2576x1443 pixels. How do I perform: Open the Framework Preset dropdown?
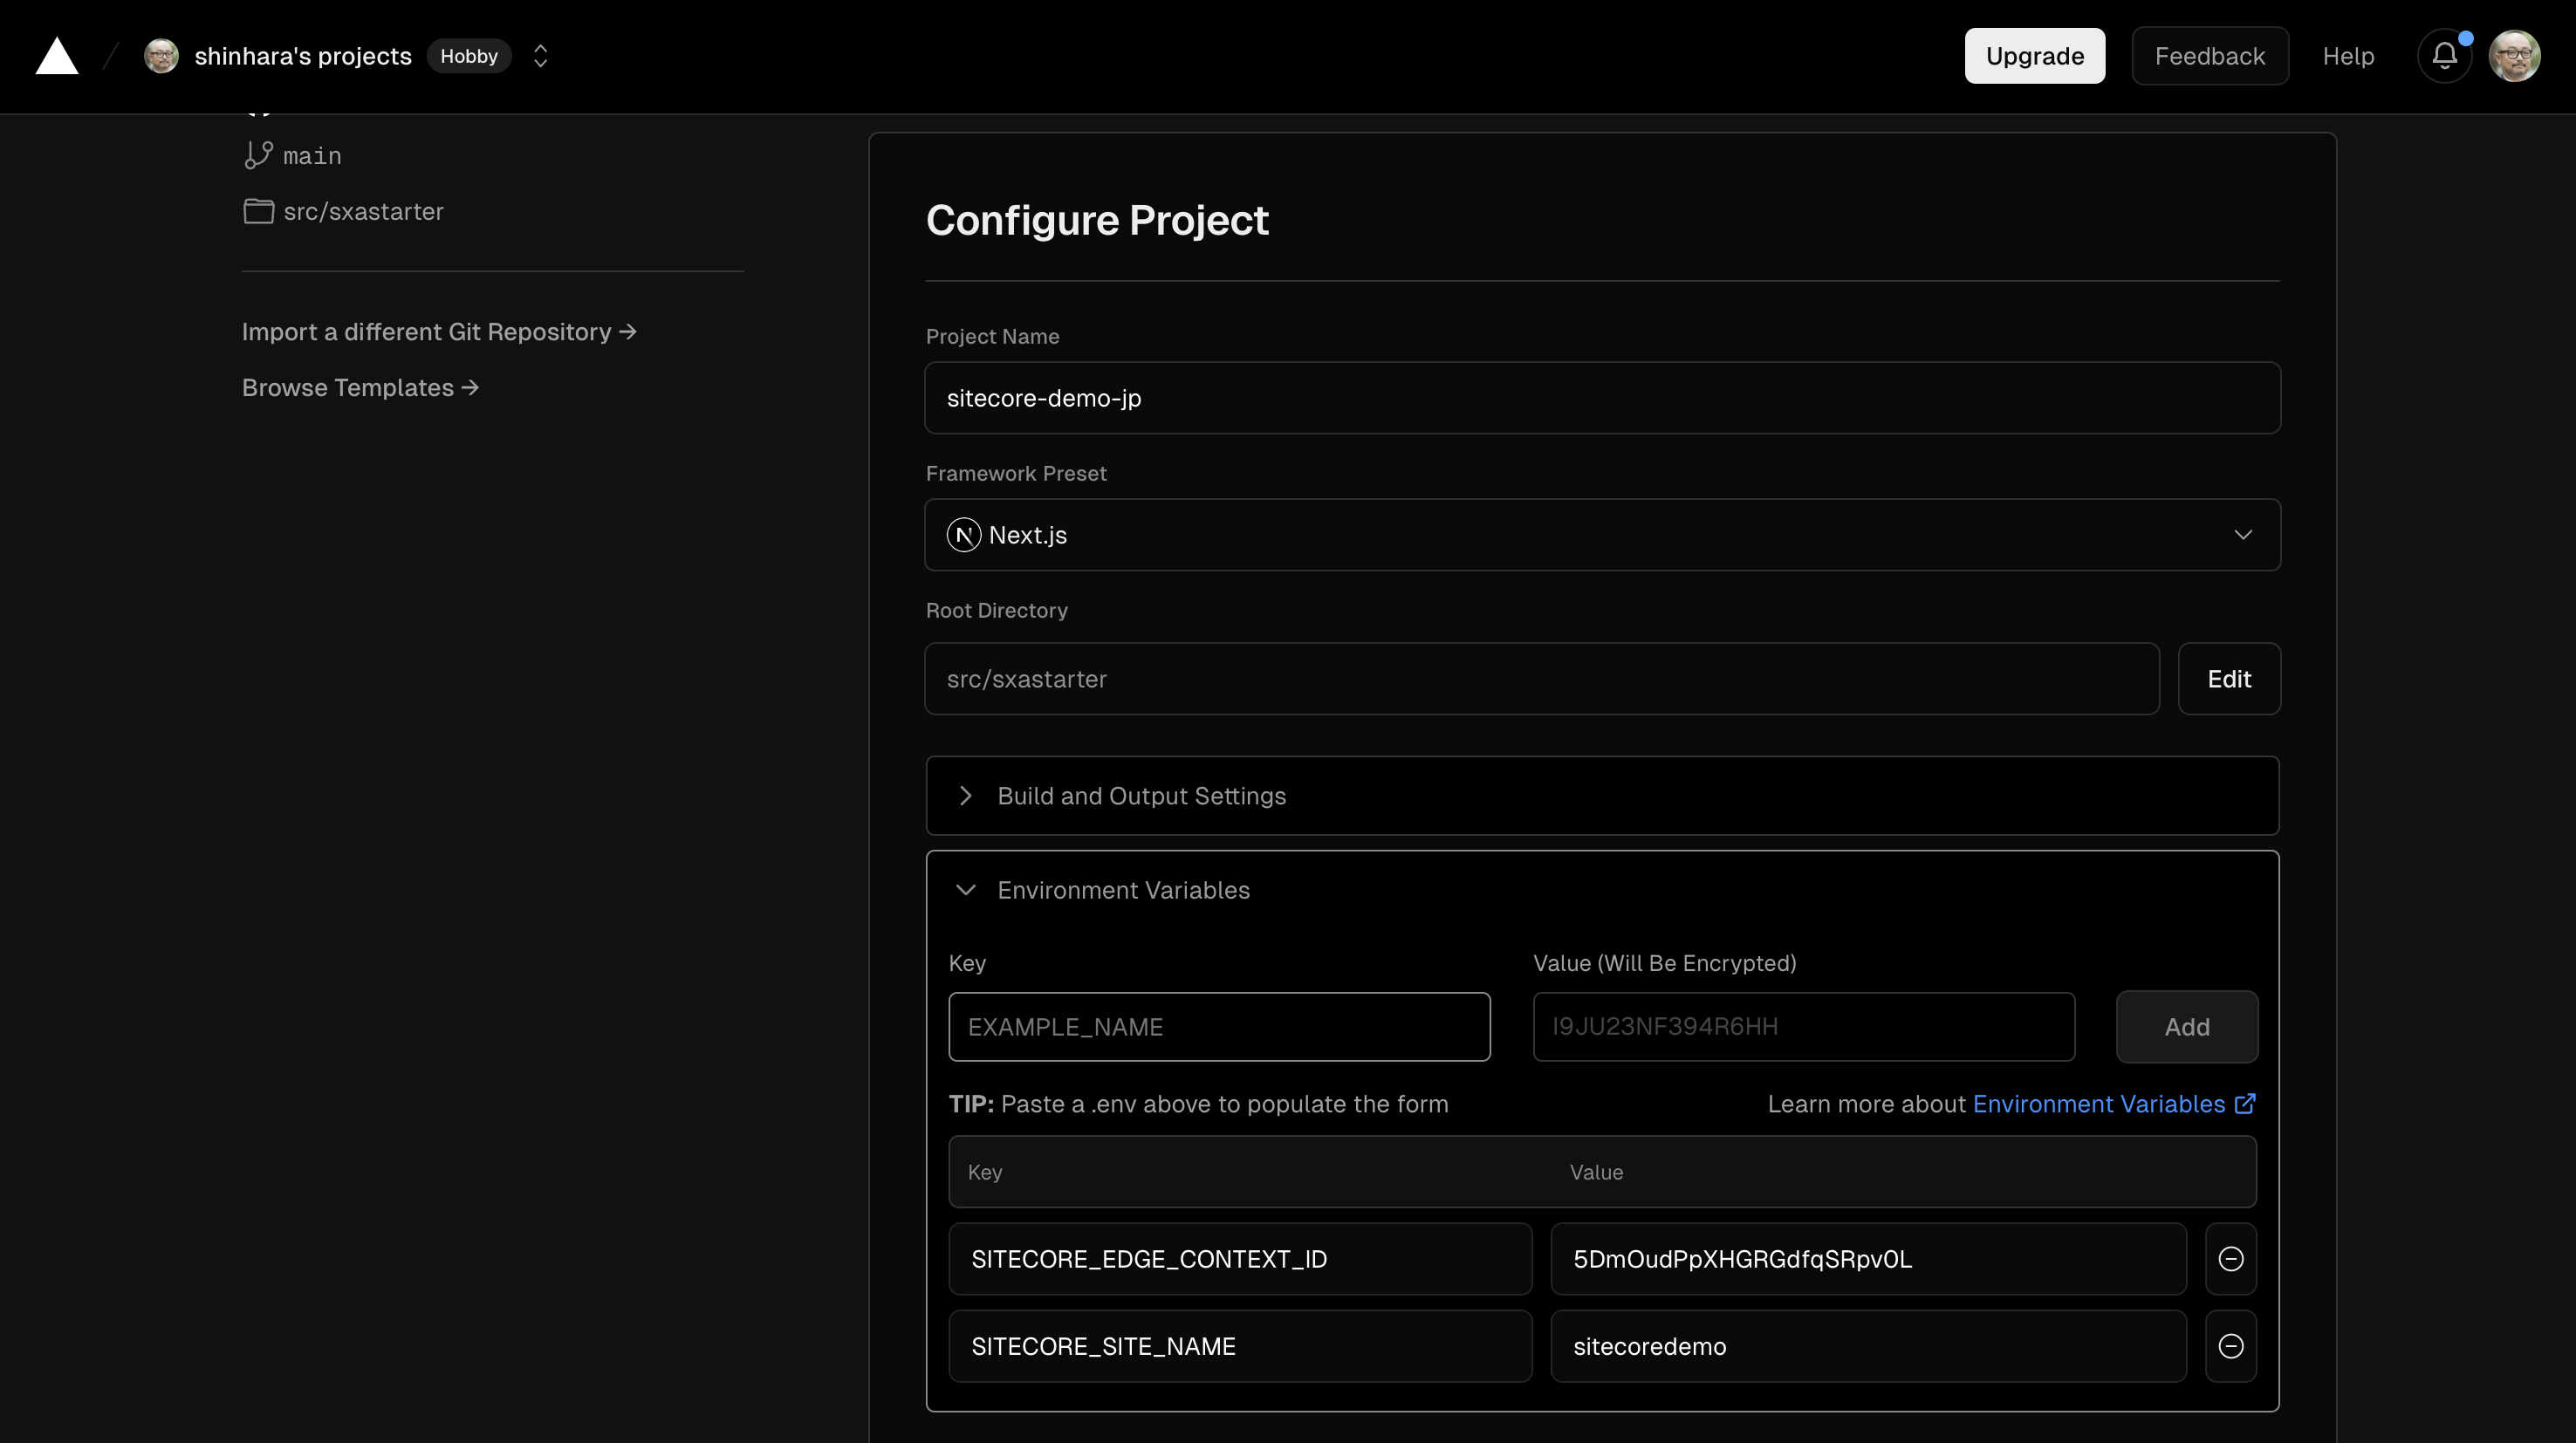1602,535
